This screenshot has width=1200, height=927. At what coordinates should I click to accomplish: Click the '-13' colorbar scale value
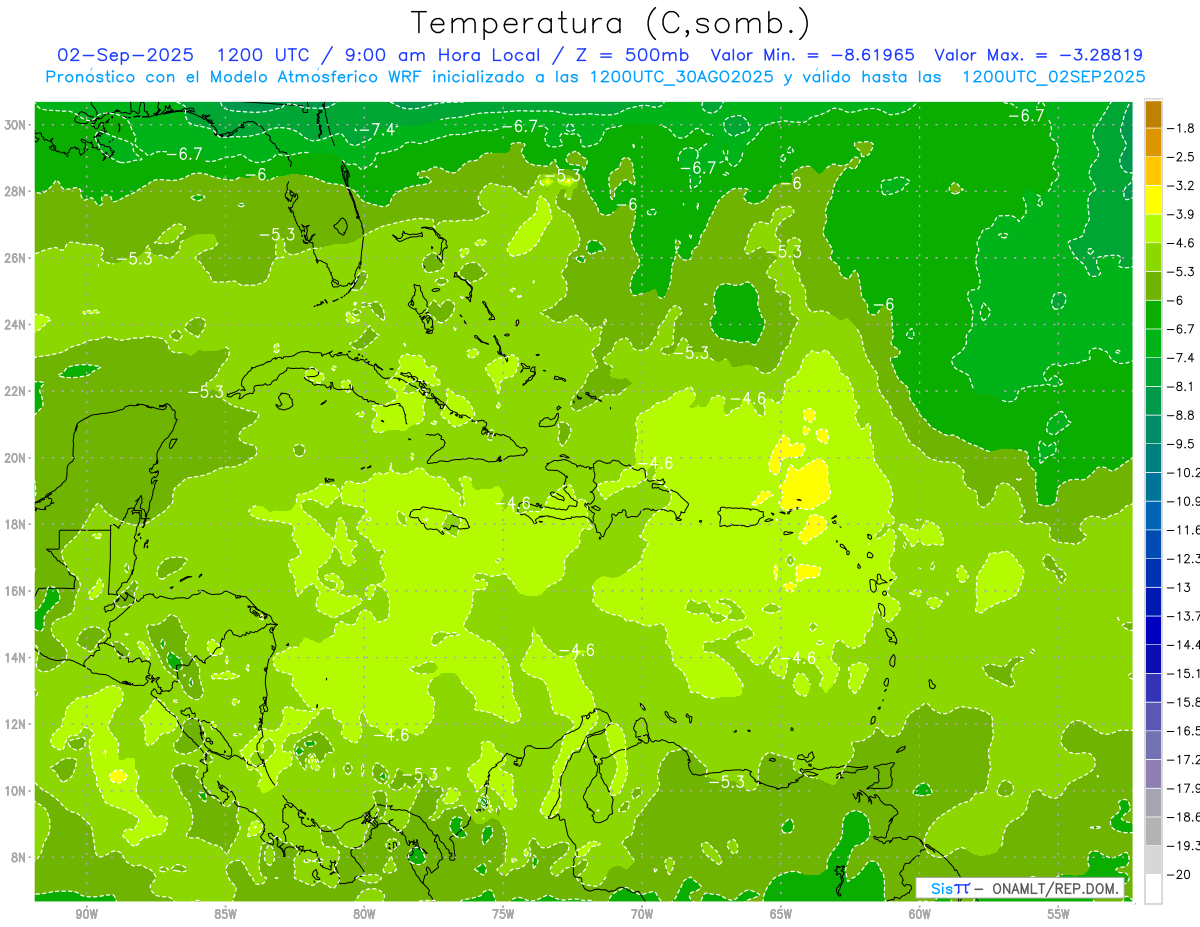coord(1180,587)
